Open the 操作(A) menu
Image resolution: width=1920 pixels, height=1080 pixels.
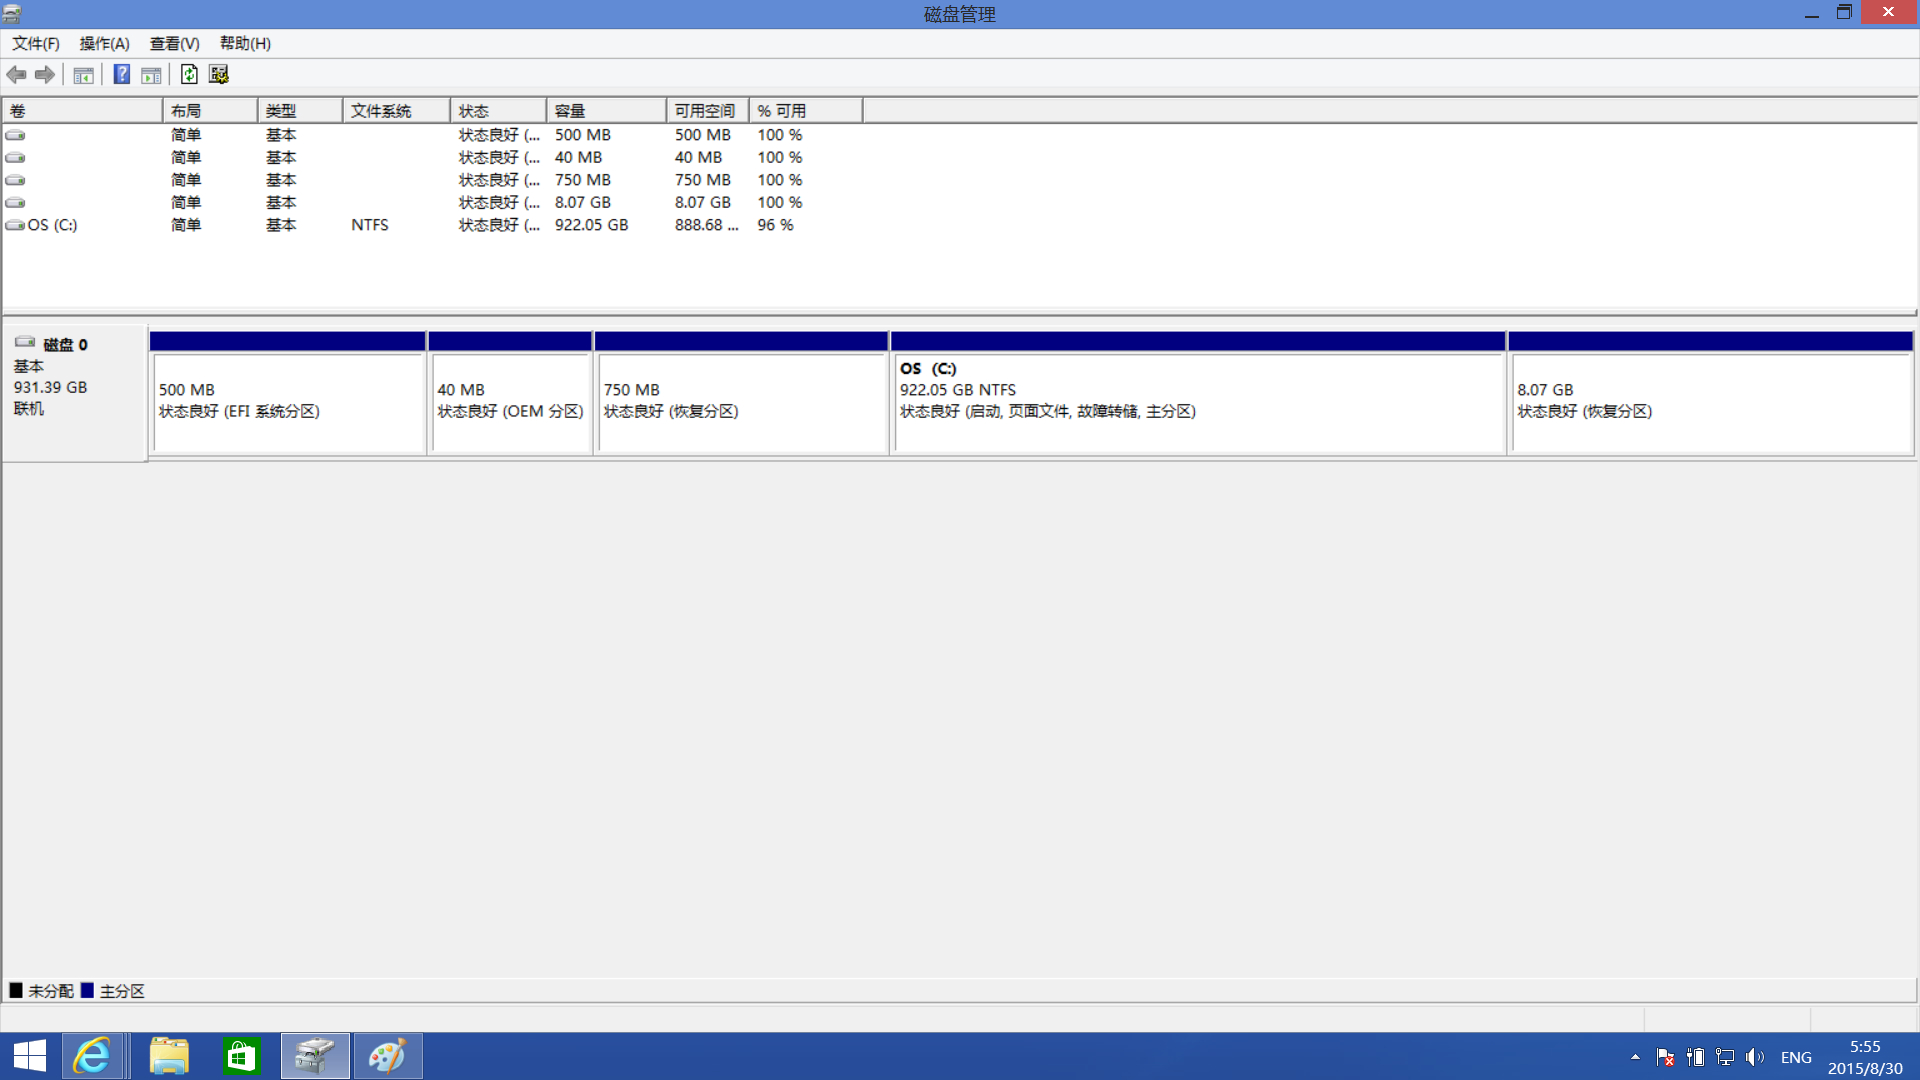coord(104,43)
